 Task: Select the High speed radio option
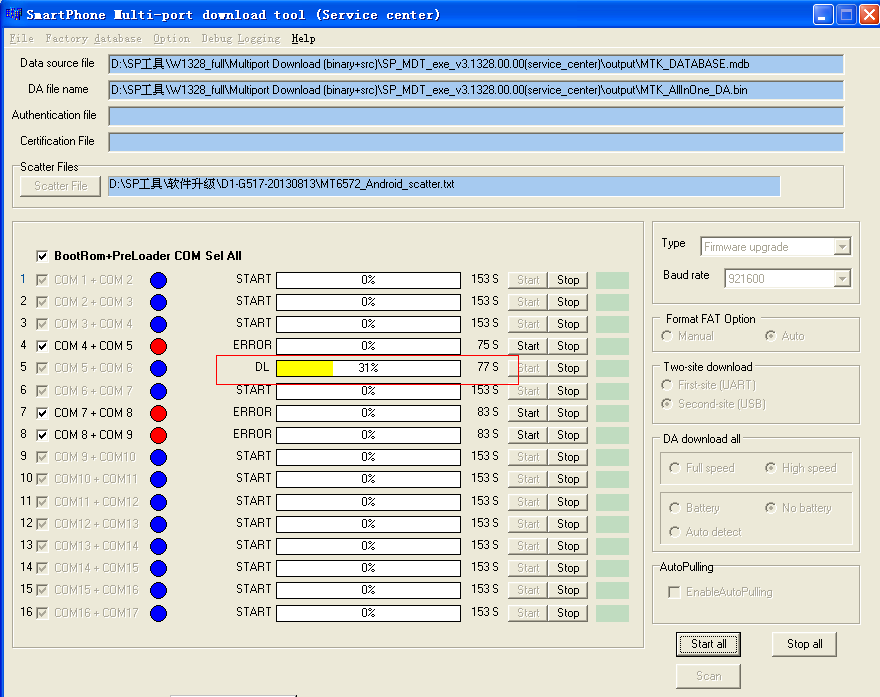pos(771,467)
